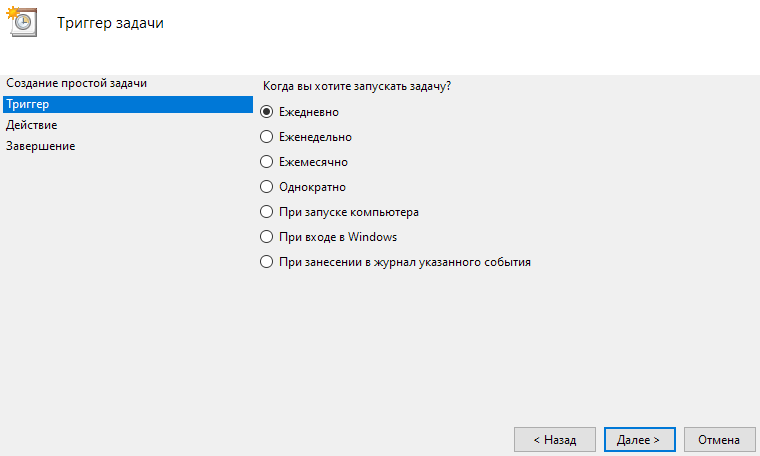This screenshot has height=456, width=760.
Task: Select the Ежедневно radio button
Action: click(x=266, y=112)
